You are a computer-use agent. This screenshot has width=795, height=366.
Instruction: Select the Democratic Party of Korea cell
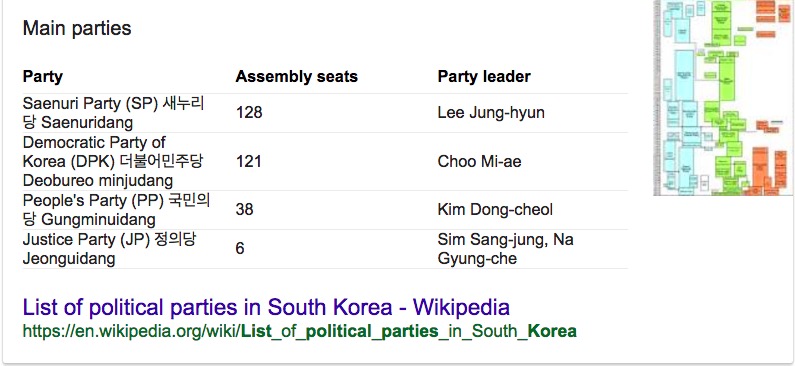pos(113,161)
